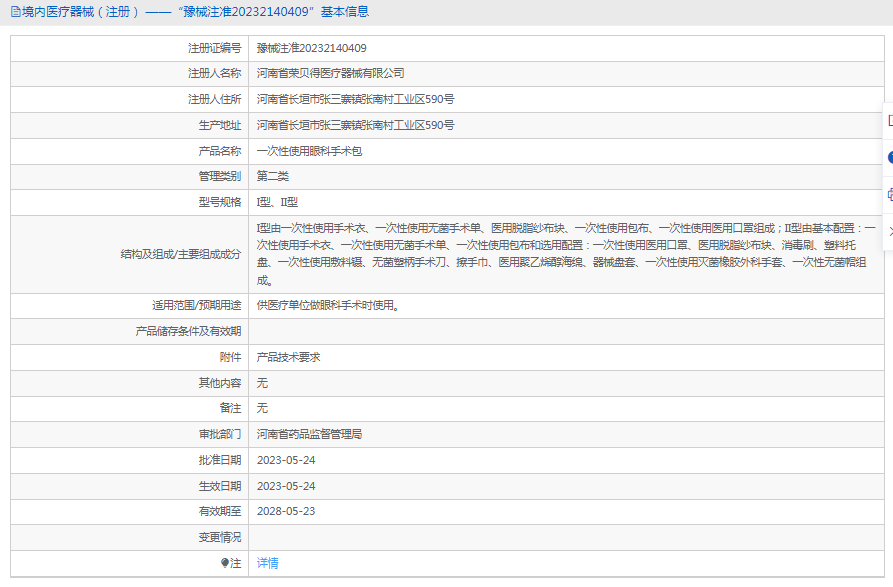Click the registrant name 河南省荣贝得医疗器械有限公司
Image resolution: width=893 pixels, height=587 pixels.
click(330, 74)
